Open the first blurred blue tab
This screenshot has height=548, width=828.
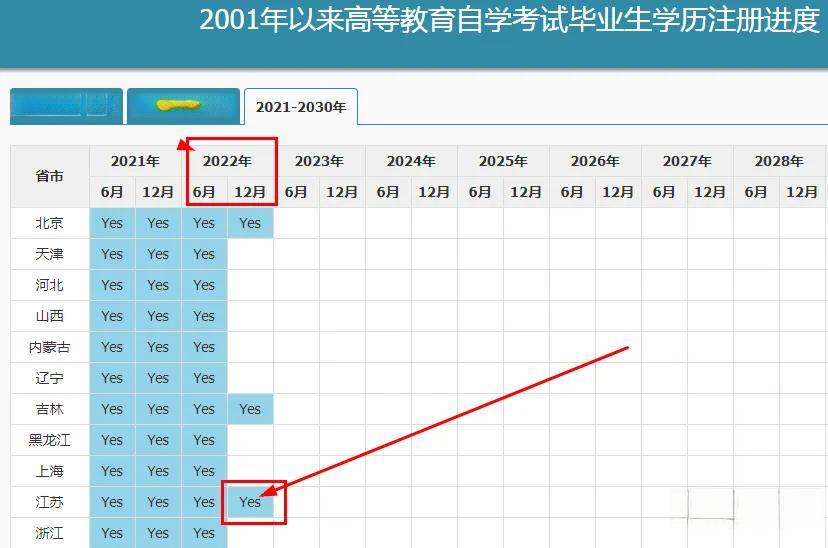click(x=66, y=105)
